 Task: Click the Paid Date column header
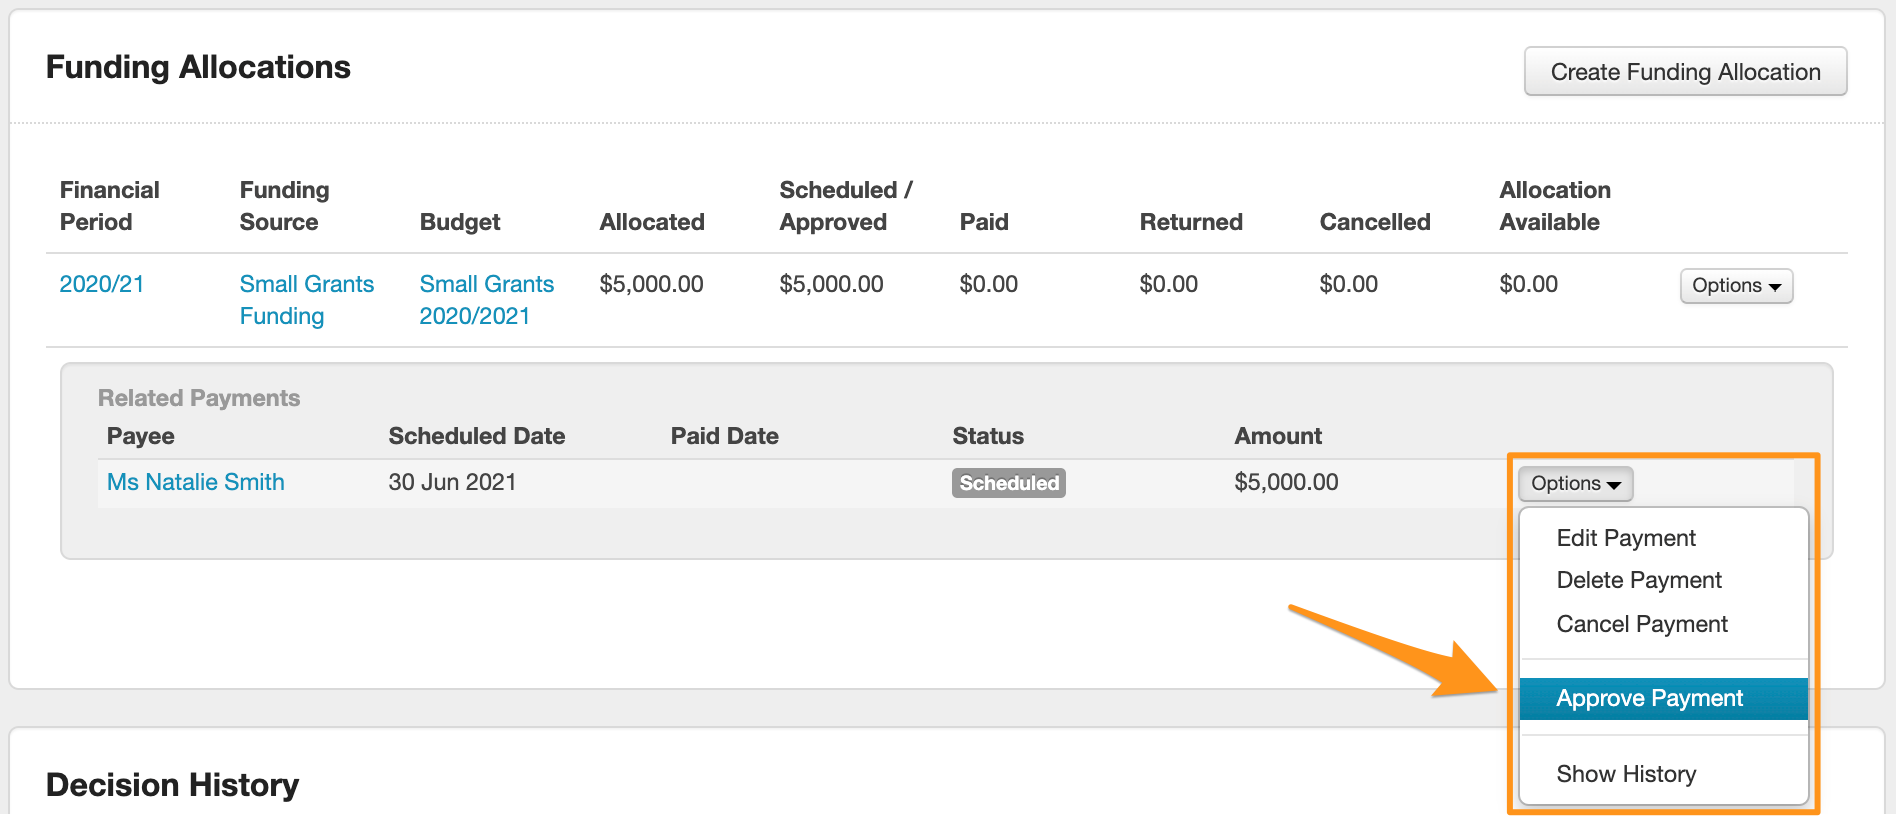724,436
